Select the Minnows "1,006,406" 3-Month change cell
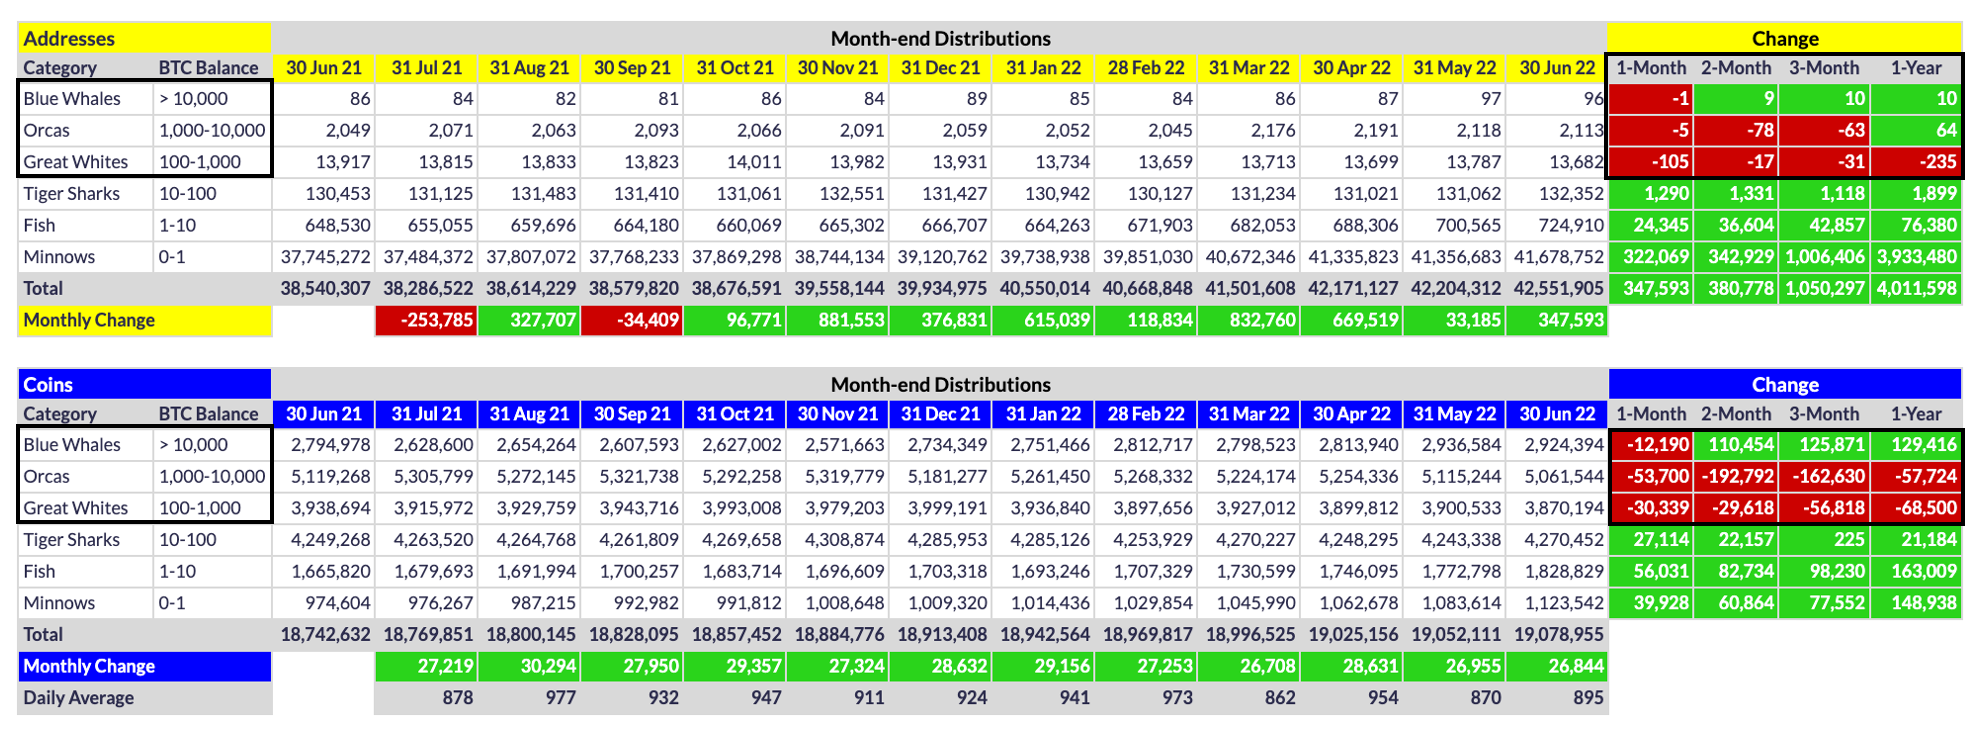The width and height of the screenshot is (1978, 732). (x=1825, y=256)
